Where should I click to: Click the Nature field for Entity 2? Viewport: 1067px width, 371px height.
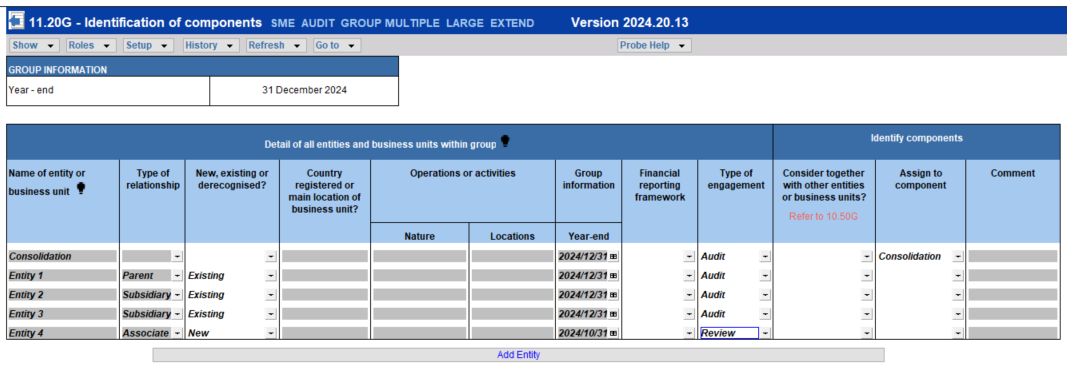[420, 295]
